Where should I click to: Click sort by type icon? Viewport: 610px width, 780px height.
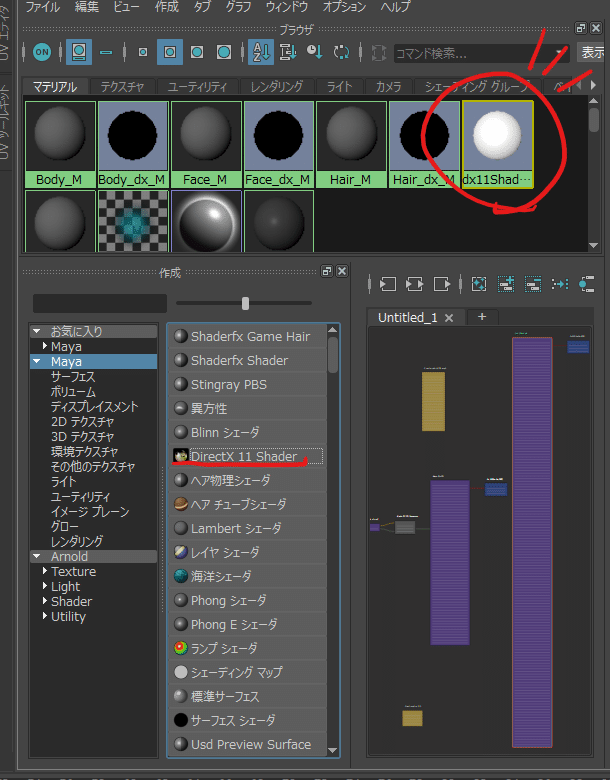(288, 52)
